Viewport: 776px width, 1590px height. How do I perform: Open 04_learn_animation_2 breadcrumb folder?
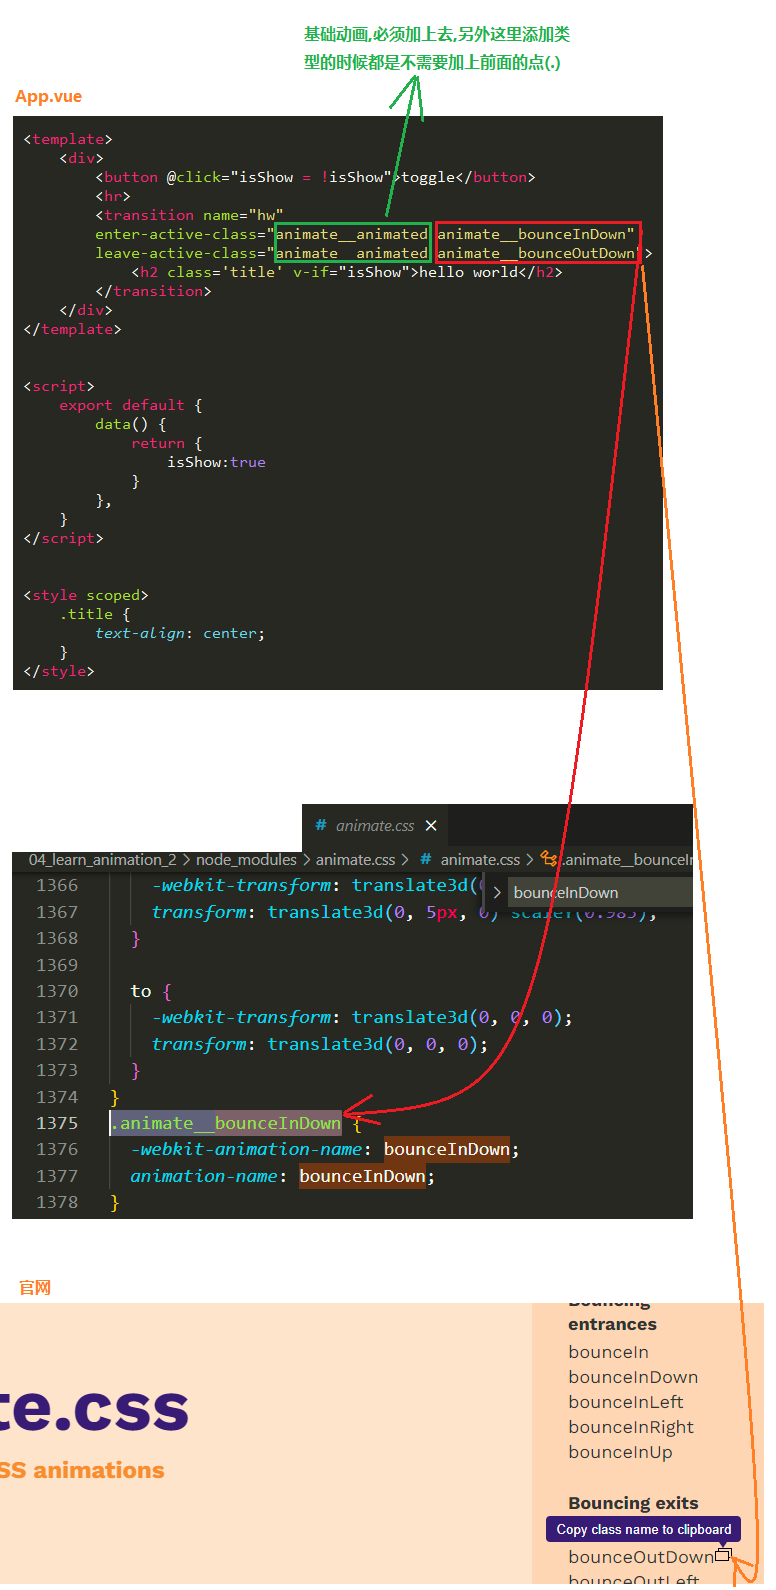(x=102, y=860)
